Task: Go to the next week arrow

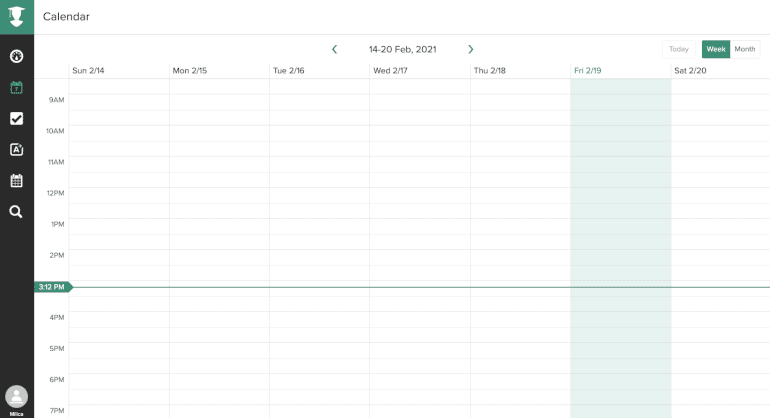Action: 470,49
